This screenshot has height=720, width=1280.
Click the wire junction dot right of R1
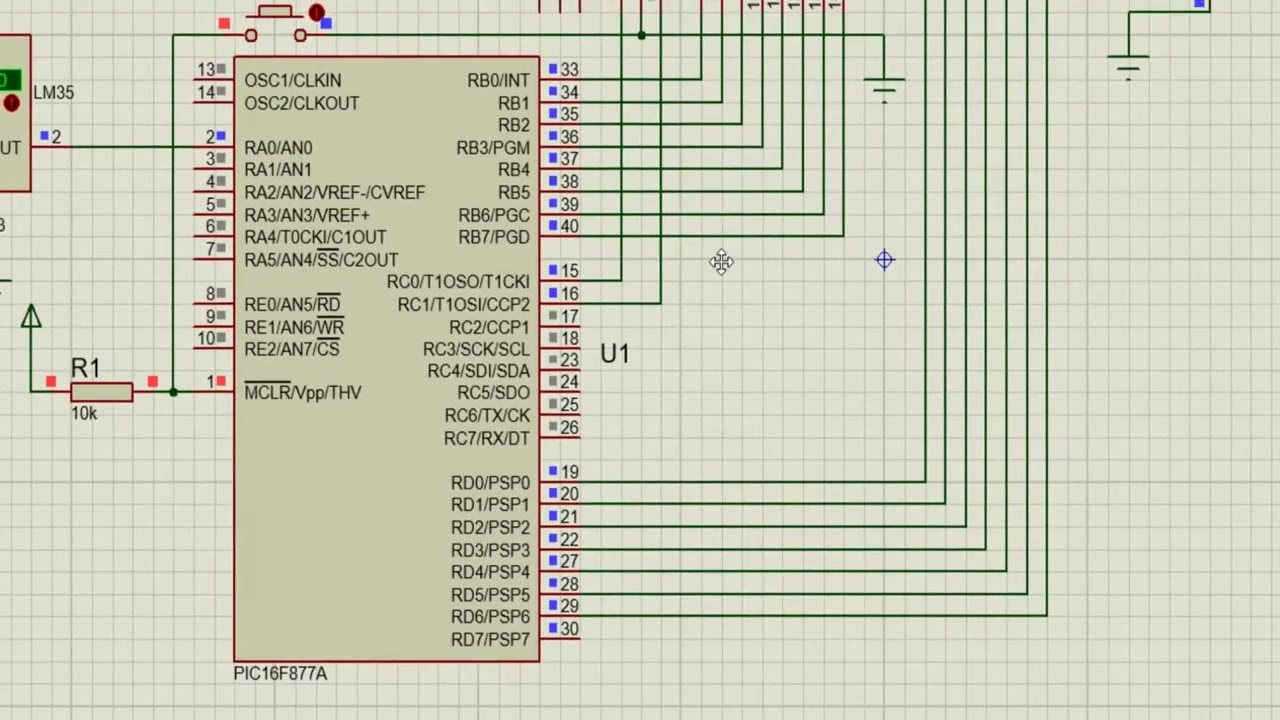click(x=173, y=392)
